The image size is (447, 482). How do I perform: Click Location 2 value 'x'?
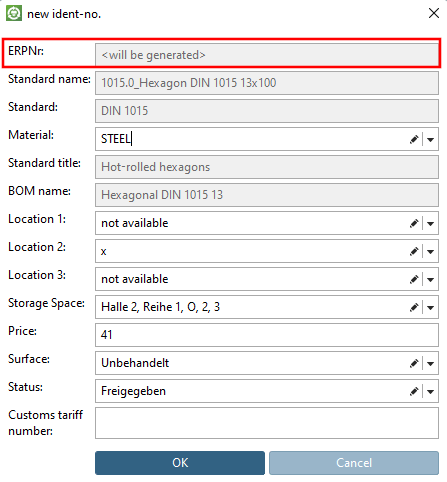104,252
